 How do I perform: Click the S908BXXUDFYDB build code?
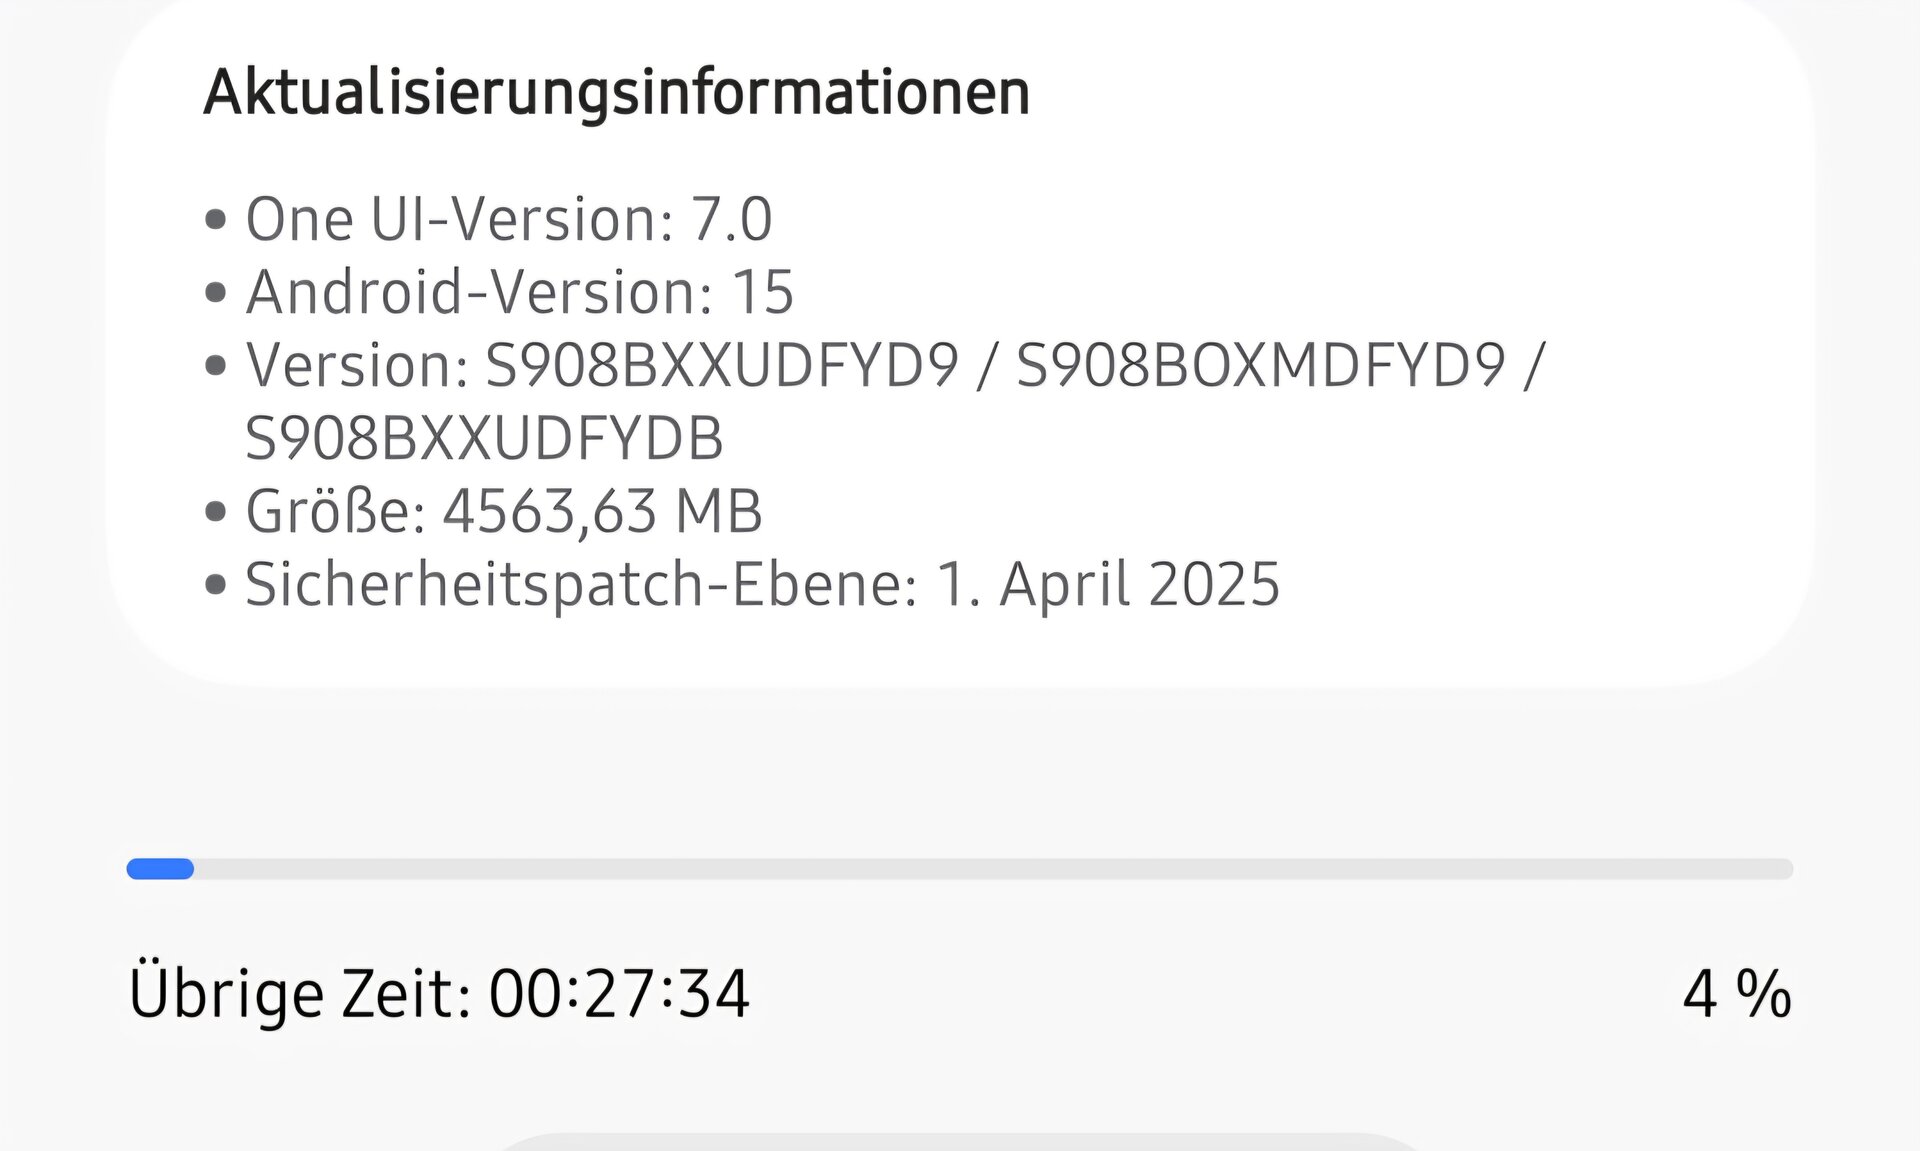pos(484,438)
